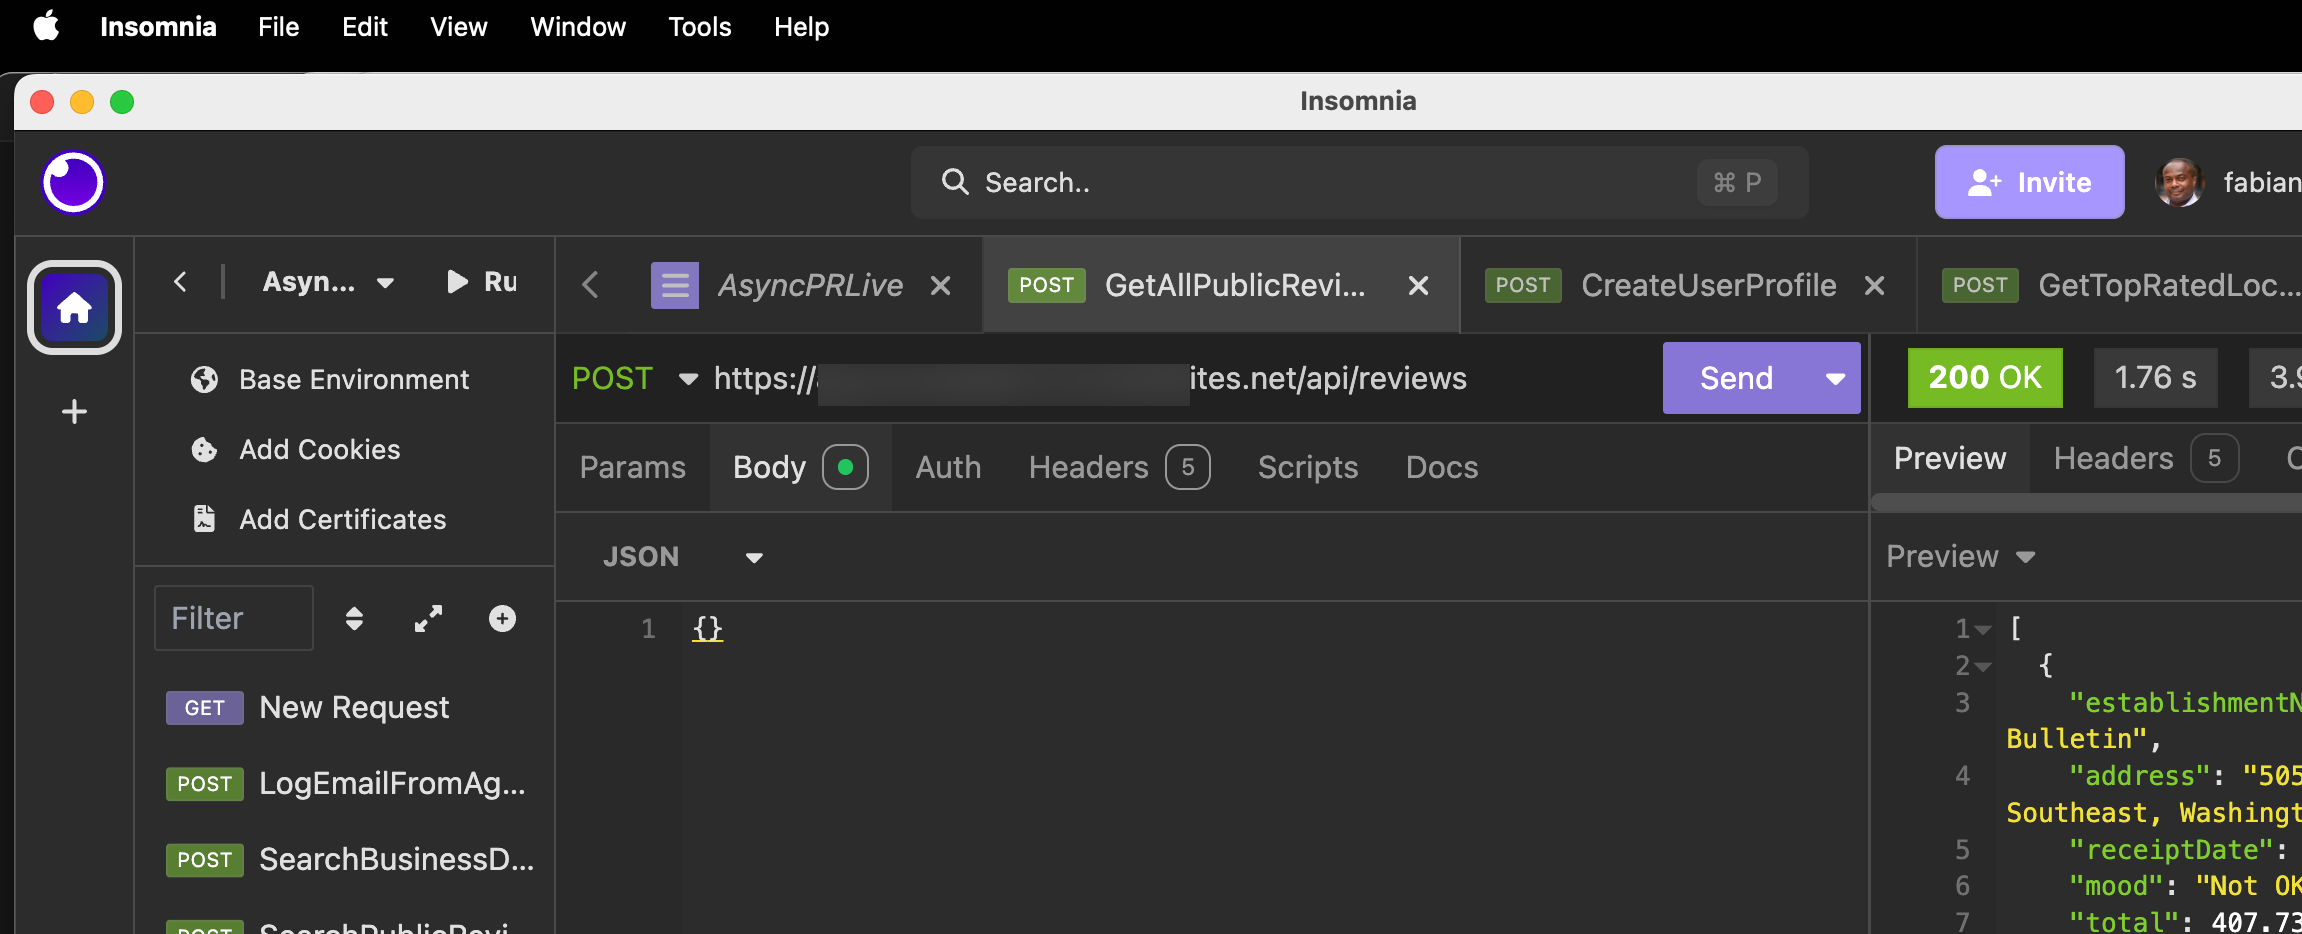Open the Window menu
Viewport: 2302px width, 934px height.
[578, 27]
